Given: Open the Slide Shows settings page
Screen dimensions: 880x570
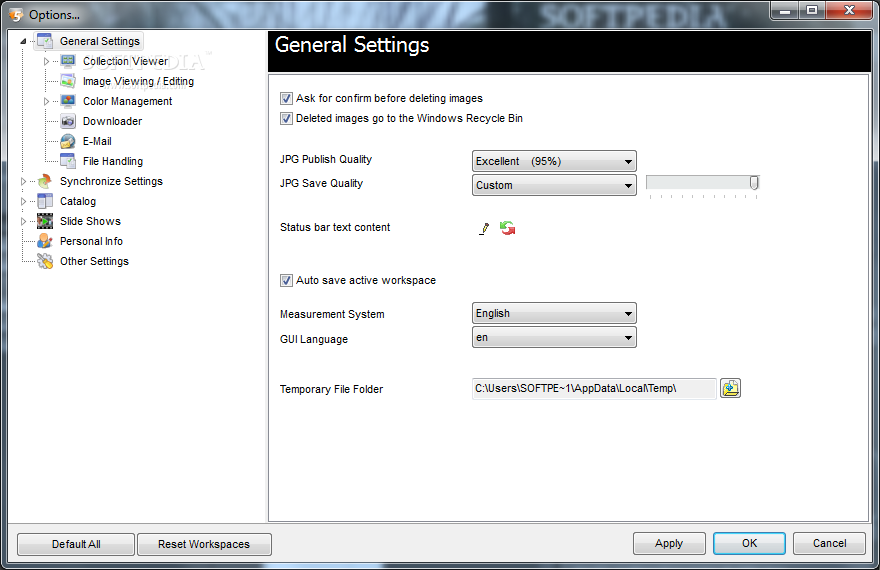Looking at the screenshot, I should 90,221.
